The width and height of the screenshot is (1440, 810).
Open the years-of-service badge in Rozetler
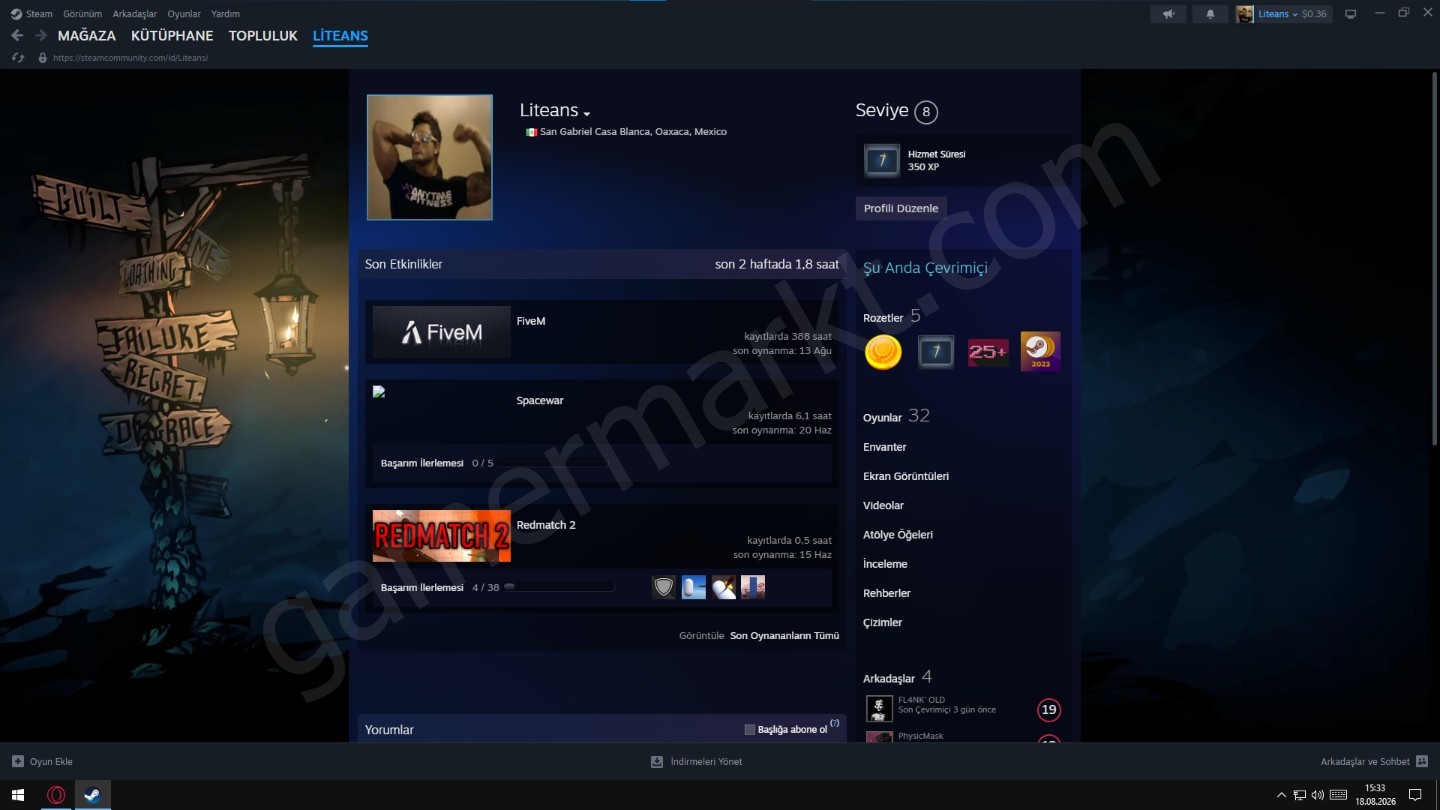(936, 352)
